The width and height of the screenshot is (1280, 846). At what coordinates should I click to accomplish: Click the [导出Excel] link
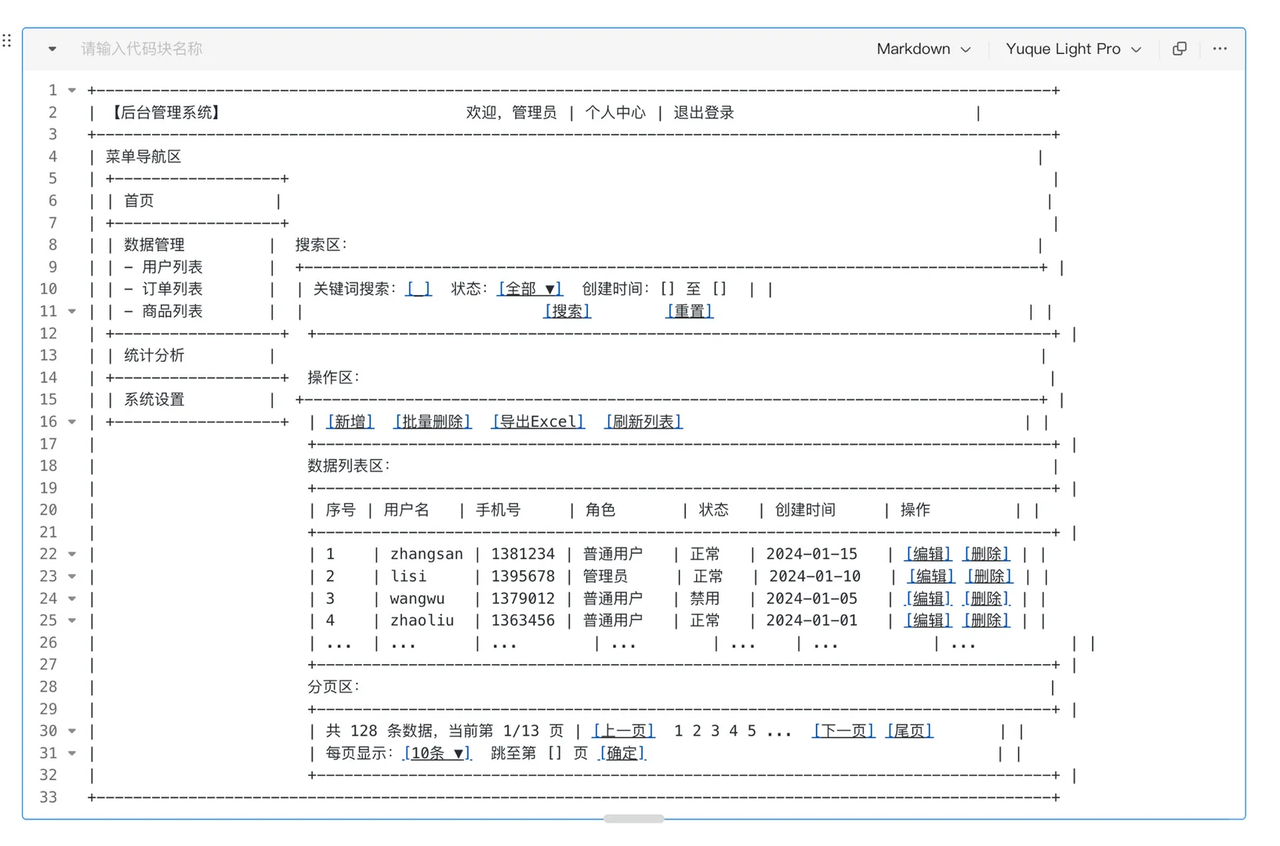pyautogui.click(x=538, y=421)
